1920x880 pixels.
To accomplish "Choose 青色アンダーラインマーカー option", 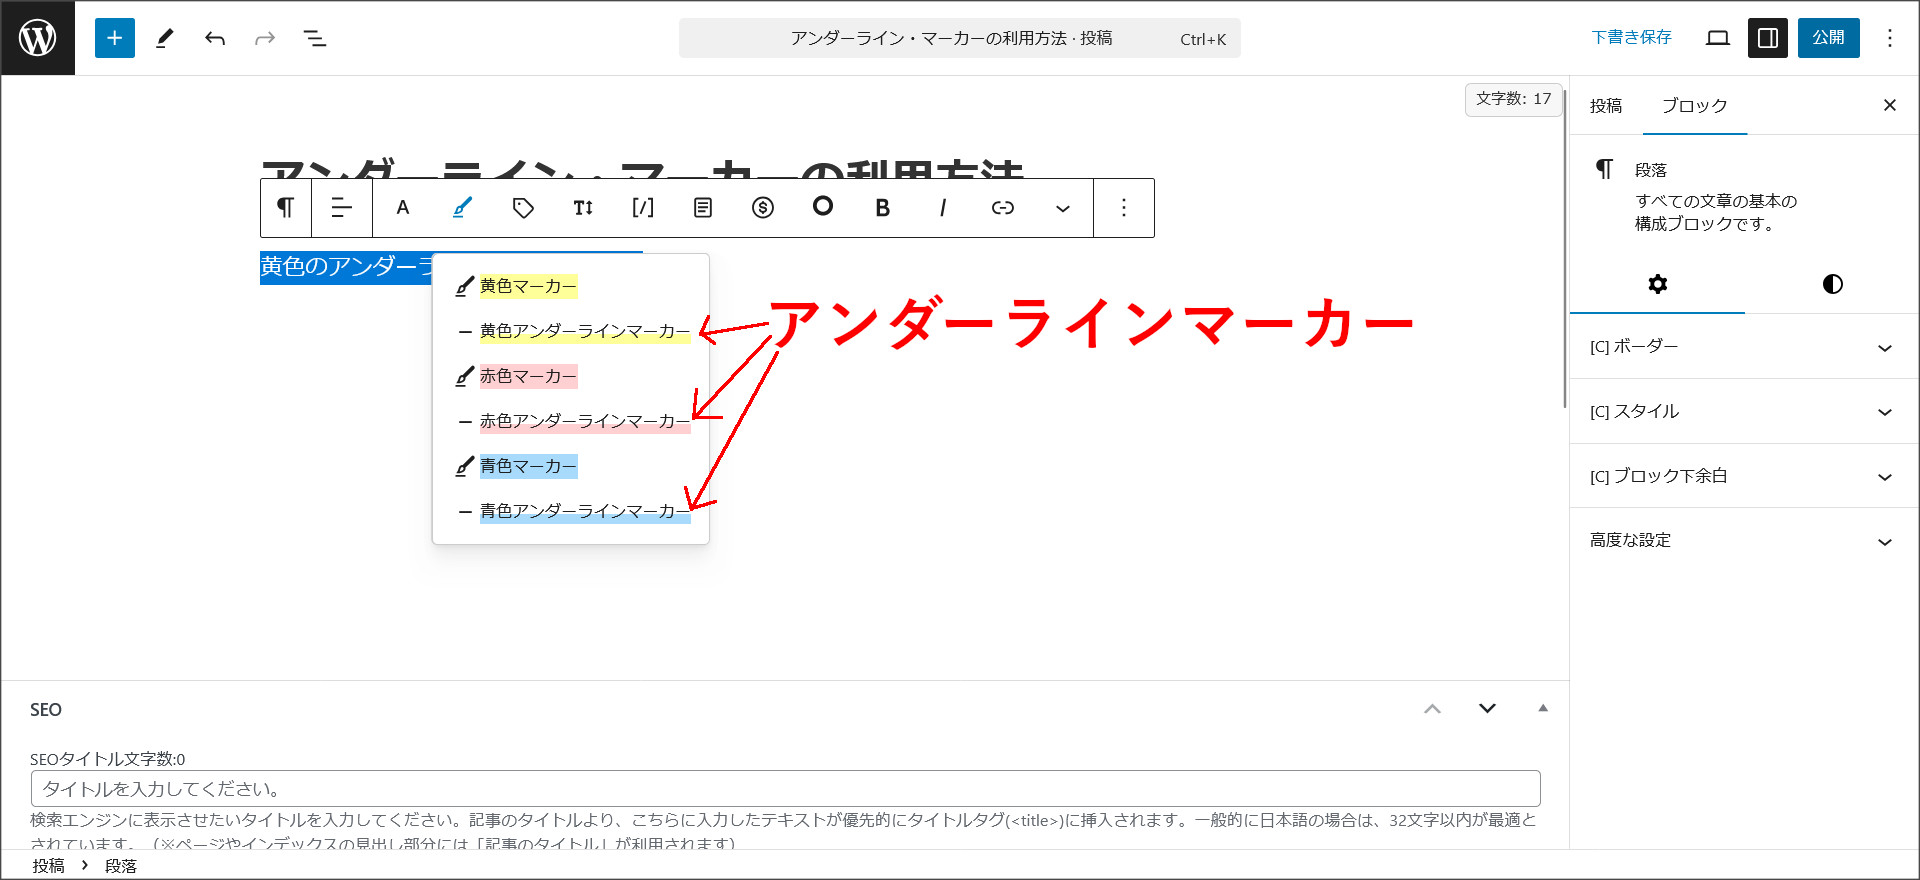I will click(x=570, y=511).
